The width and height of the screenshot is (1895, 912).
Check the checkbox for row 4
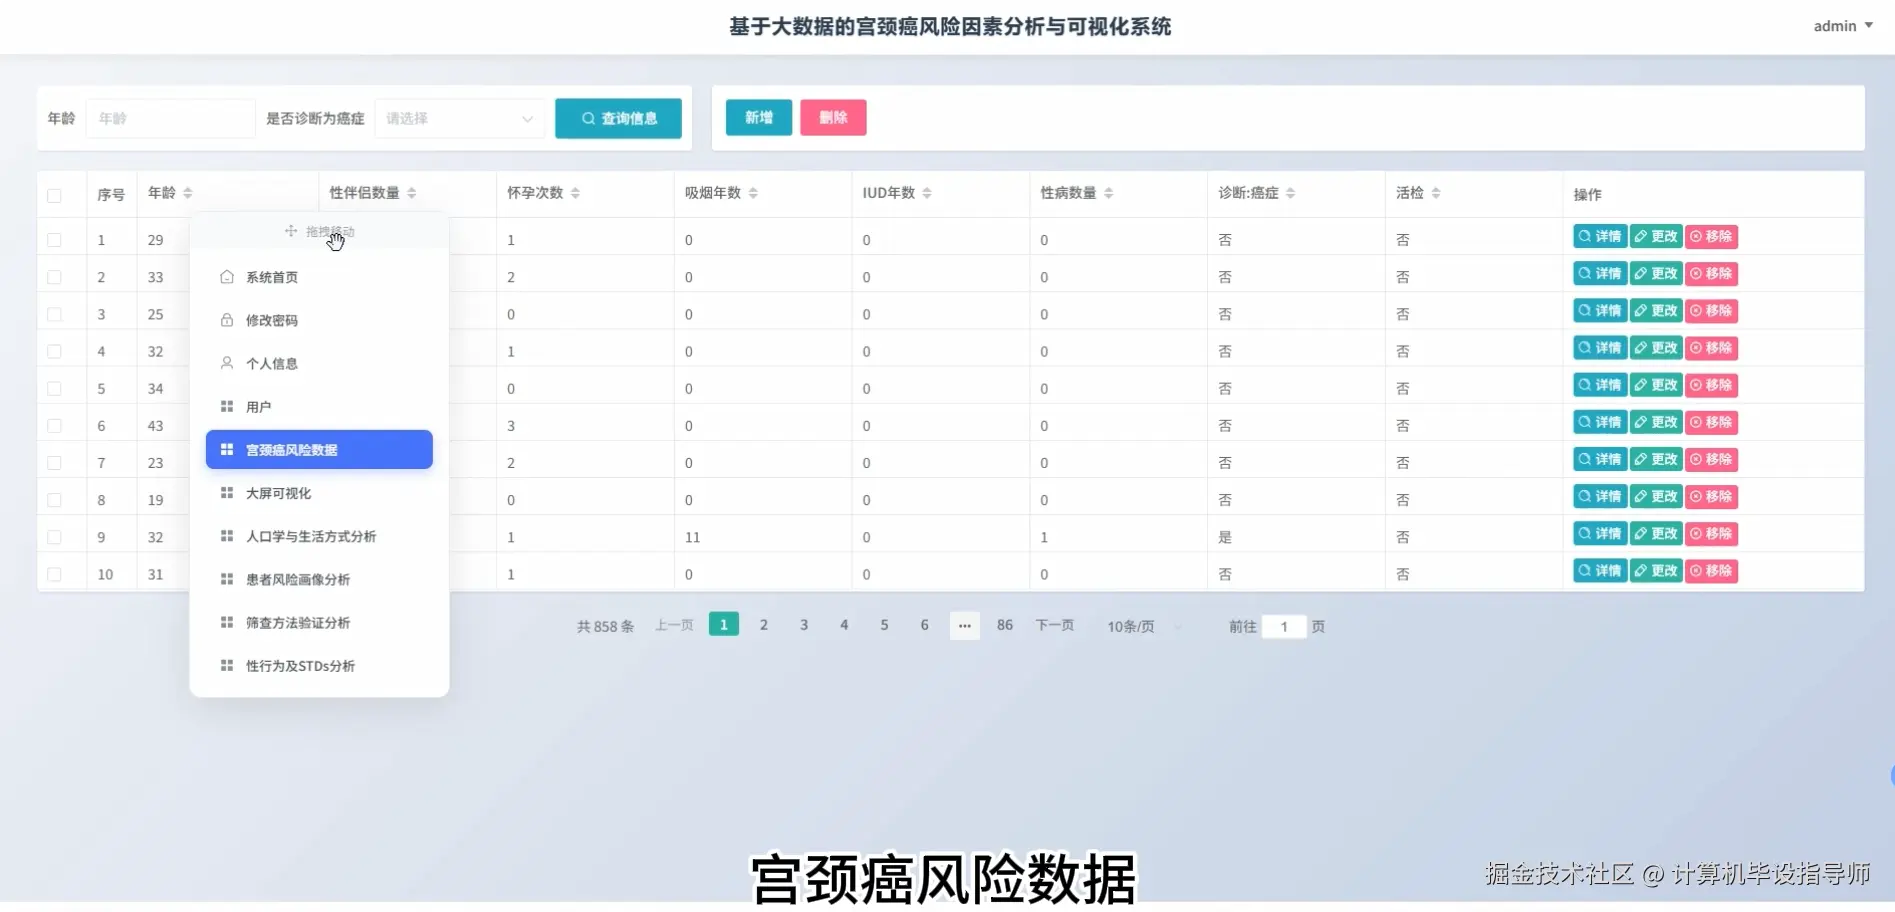coord(54,351)
